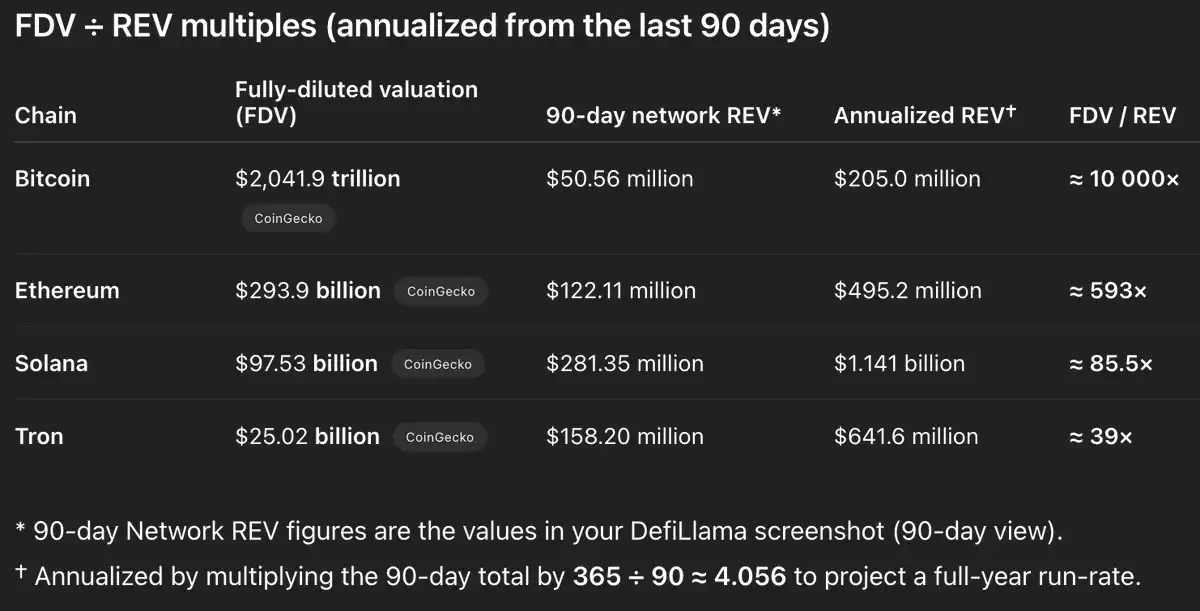Click the 90-day network REV column header
Image resolution: width=1200 pixels, height=611 pixels.
[663, 115]
